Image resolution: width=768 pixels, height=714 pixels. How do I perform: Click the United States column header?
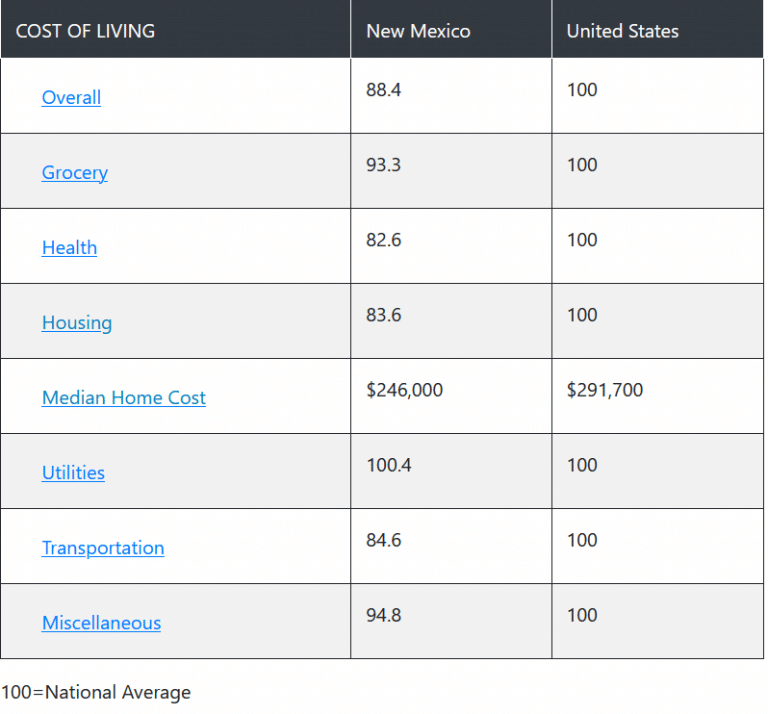pyautogui.click(x=622, y=31)
